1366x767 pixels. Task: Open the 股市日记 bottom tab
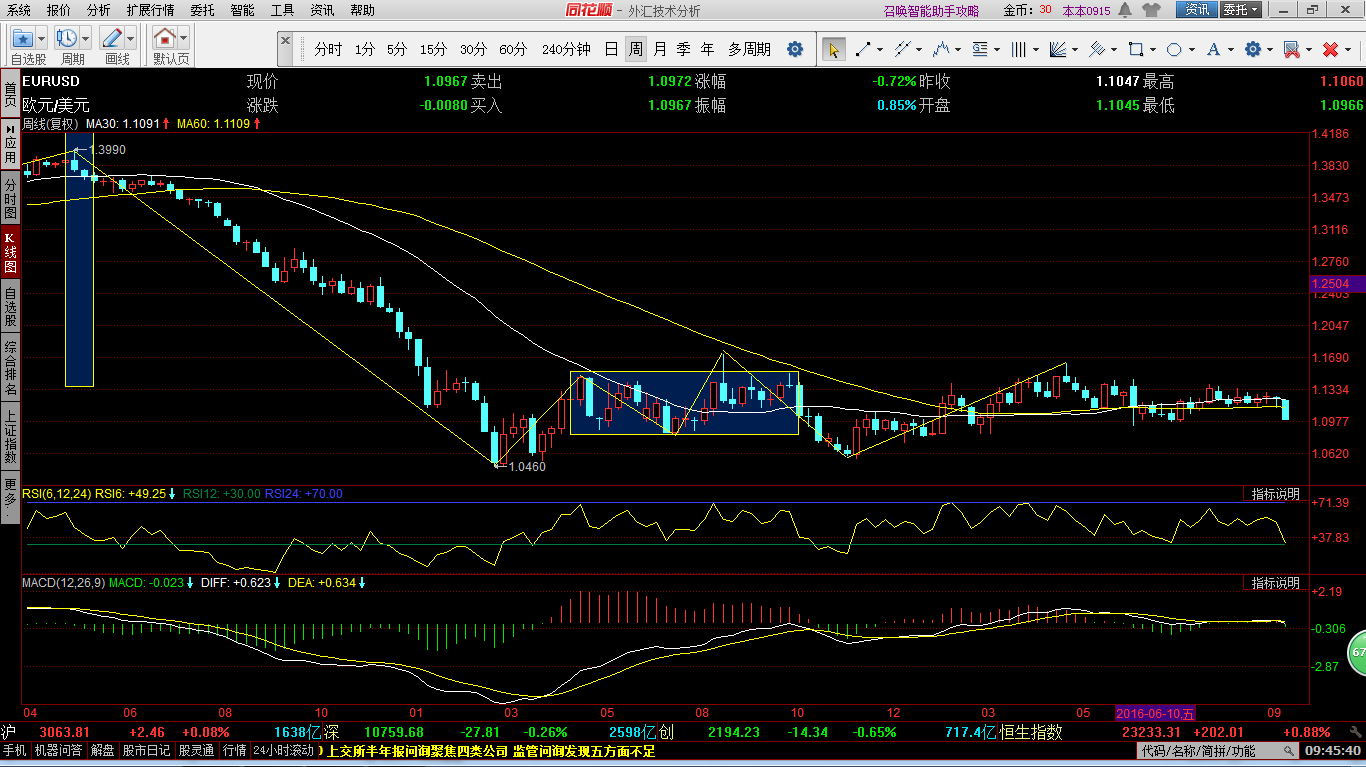(x=148, y=751)
